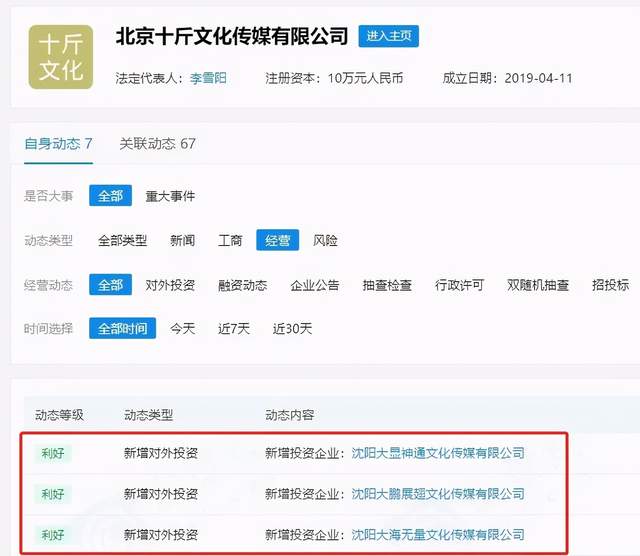Select 重大事件 filter
The width and height of the screenshot is (640, 556).
tap(170, 196)
